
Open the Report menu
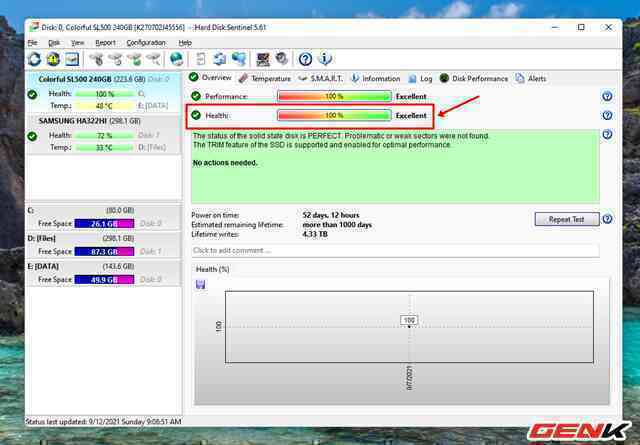(x=105, y=43)
